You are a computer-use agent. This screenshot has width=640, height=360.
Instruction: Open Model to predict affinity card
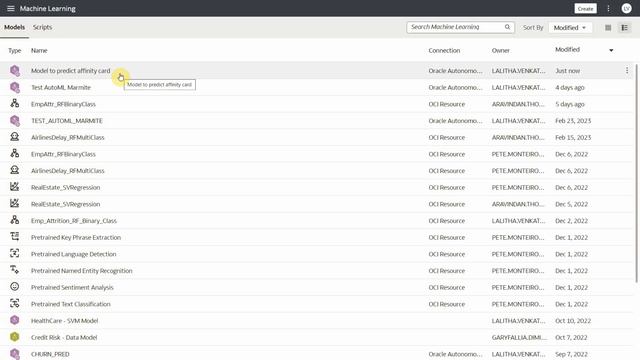point(71,71)
